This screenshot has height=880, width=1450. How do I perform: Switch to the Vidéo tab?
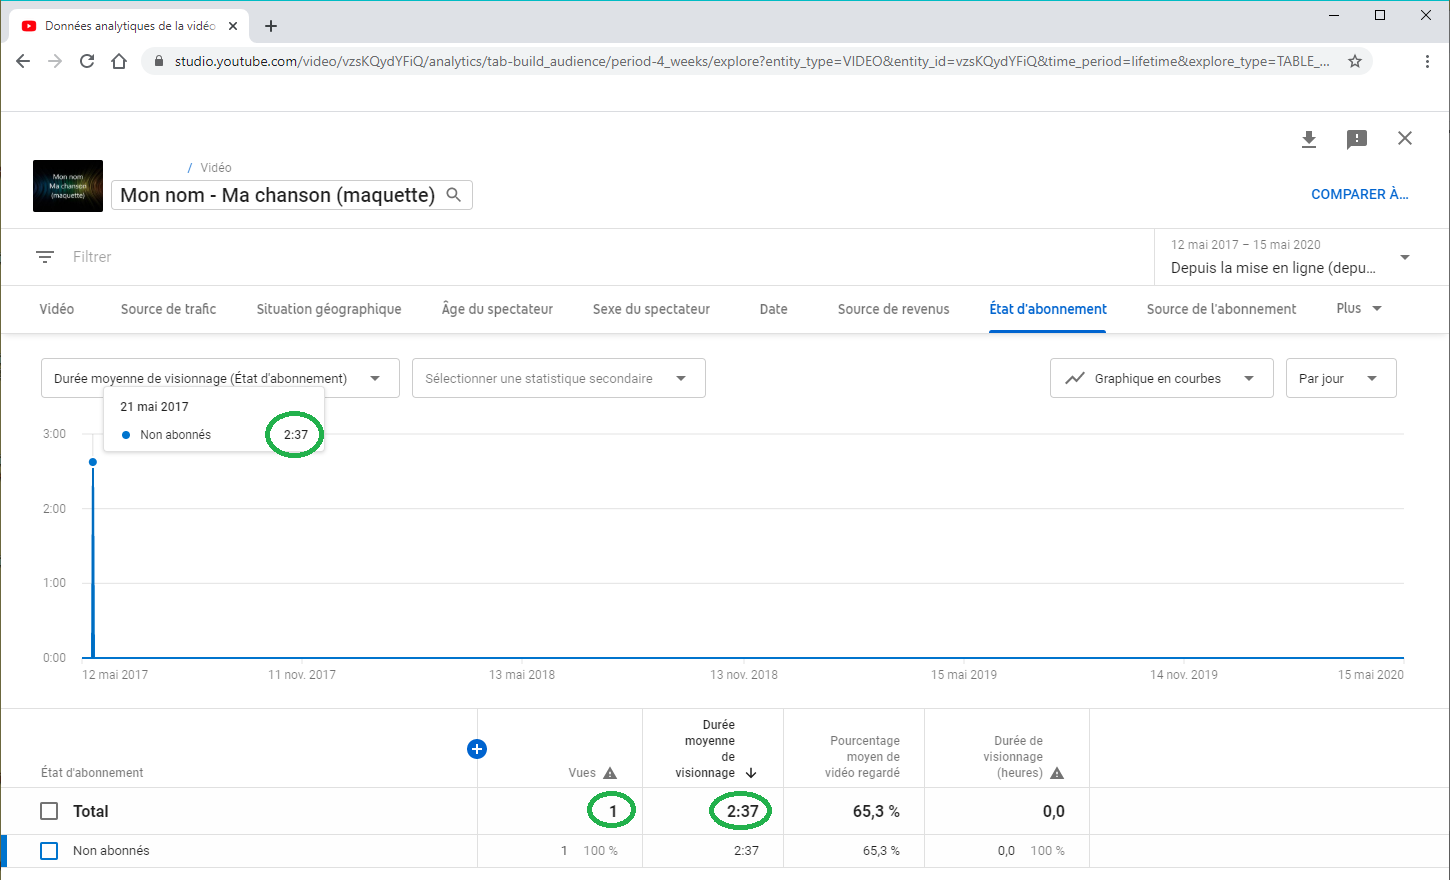57,309
